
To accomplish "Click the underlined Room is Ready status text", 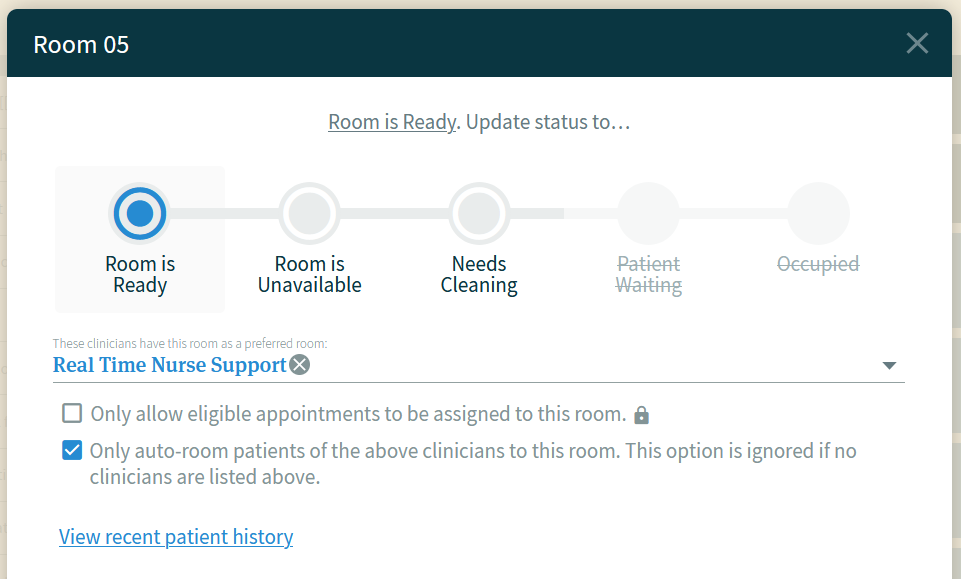I will 392,122.
